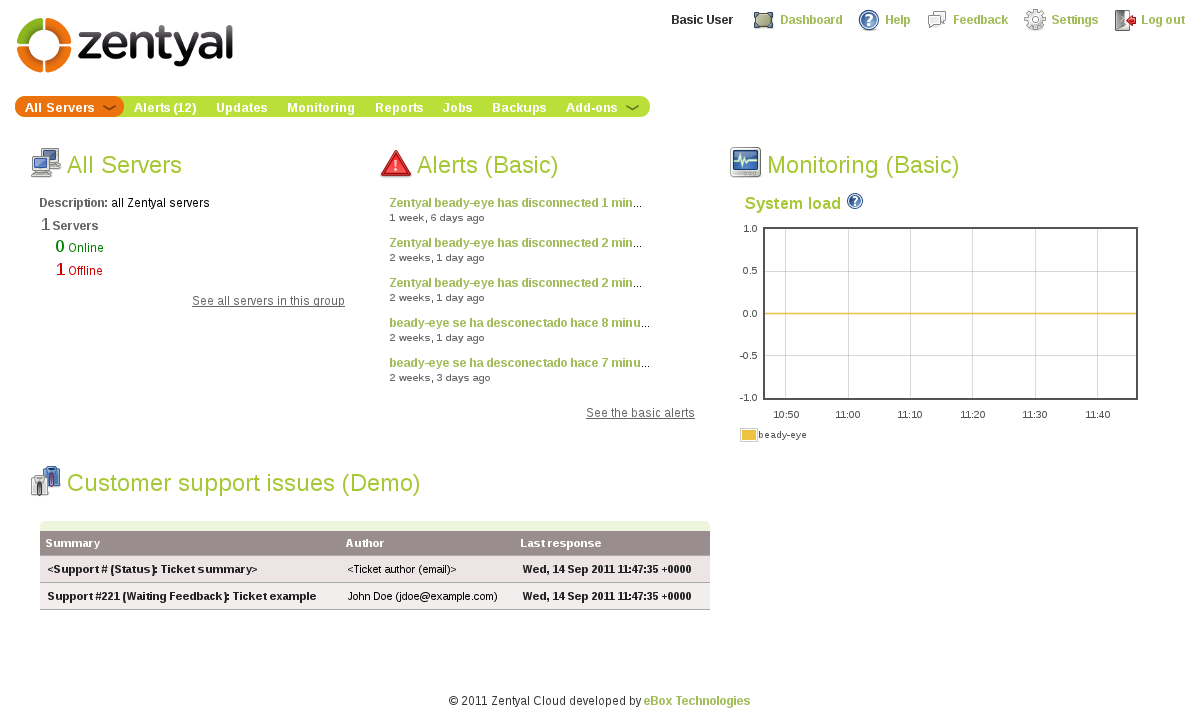Click the Customer support issues icon
1200x711 pixels.
tap(46, 481)
